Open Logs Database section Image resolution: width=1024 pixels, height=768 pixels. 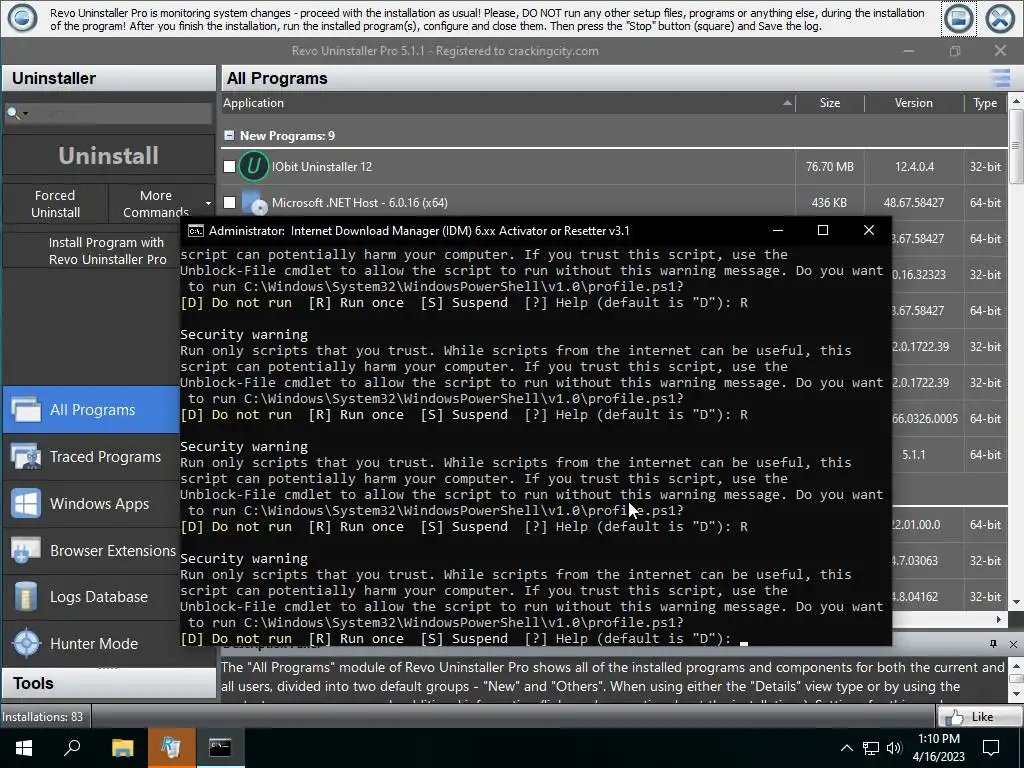click(x=91, y=597)
